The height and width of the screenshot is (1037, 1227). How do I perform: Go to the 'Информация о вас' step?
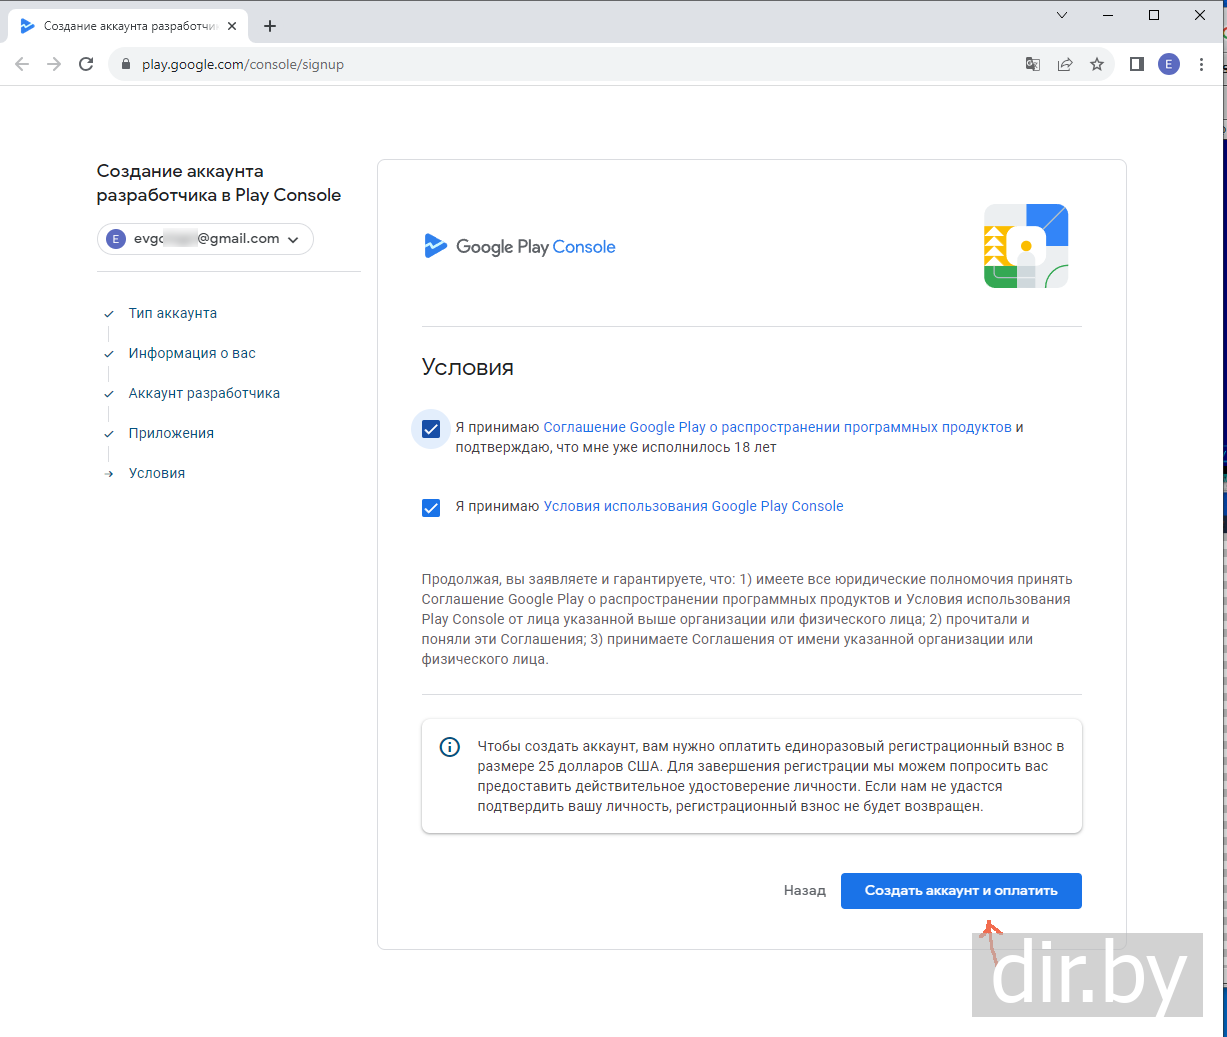(192, 353)
